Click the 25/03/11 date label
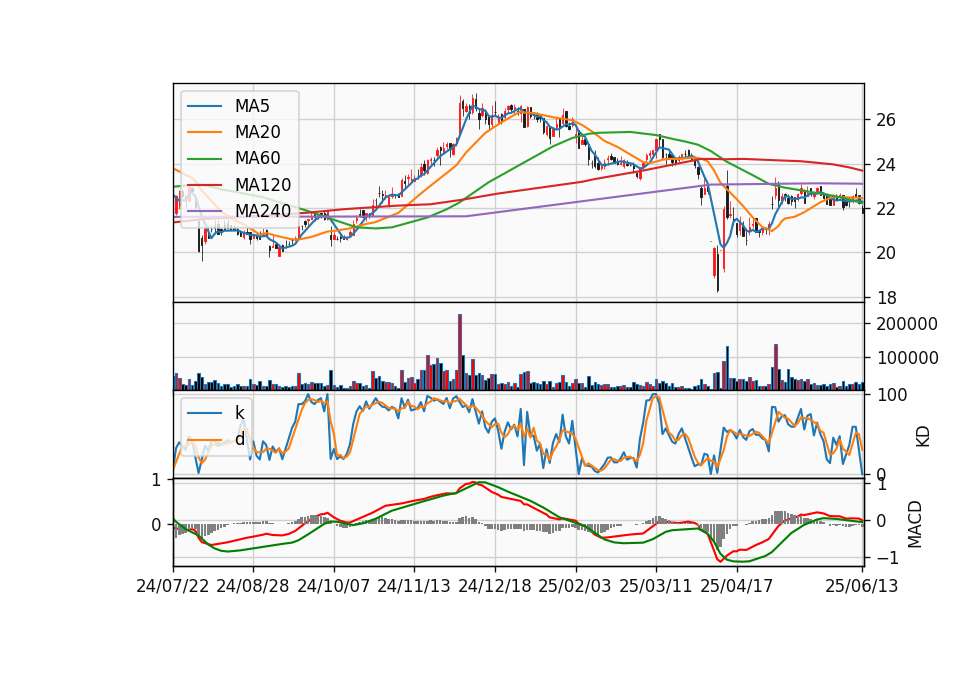The height and width of the screenshot is (690, 960). (656, 586)
